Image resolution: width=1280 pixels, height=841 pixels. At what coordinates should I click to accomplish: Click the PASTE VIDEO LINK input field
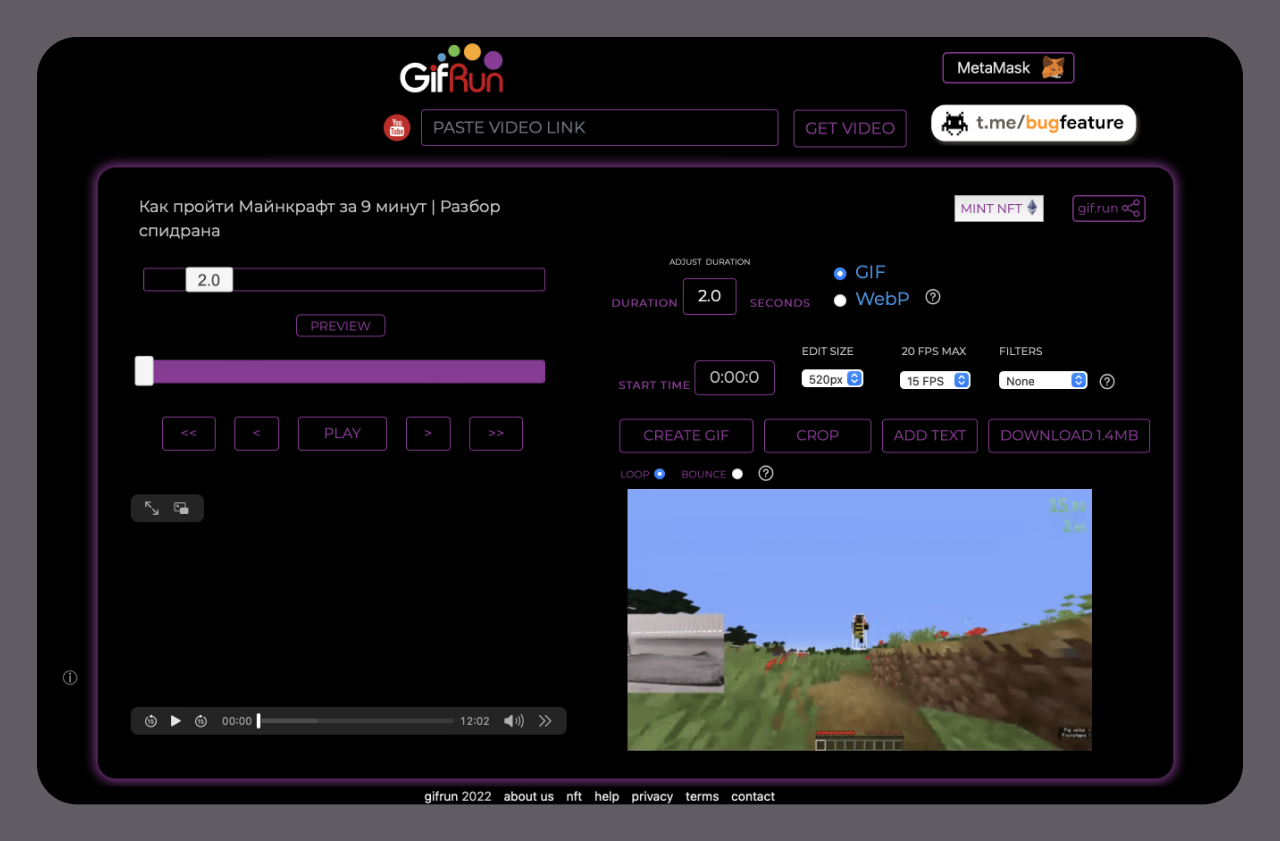[599, 128]
